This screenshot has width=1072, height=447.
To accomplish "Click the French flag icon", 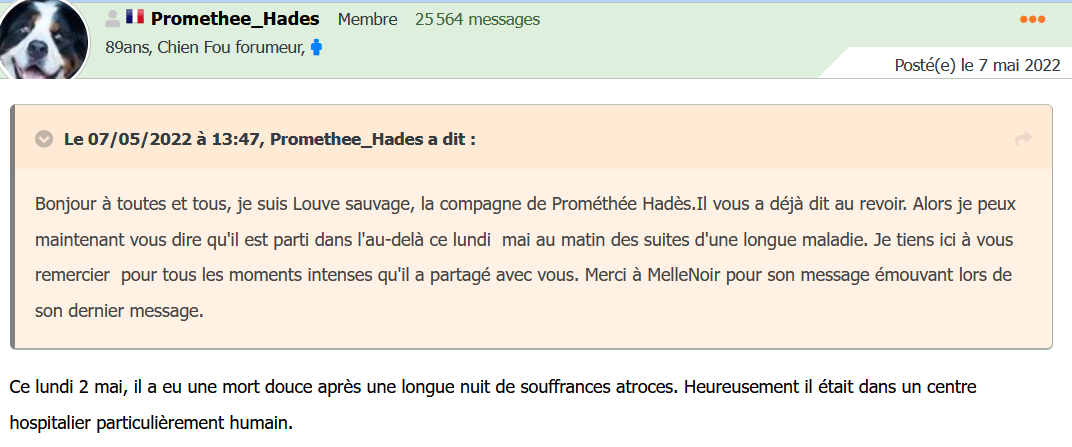I will [x=135, y=17].
